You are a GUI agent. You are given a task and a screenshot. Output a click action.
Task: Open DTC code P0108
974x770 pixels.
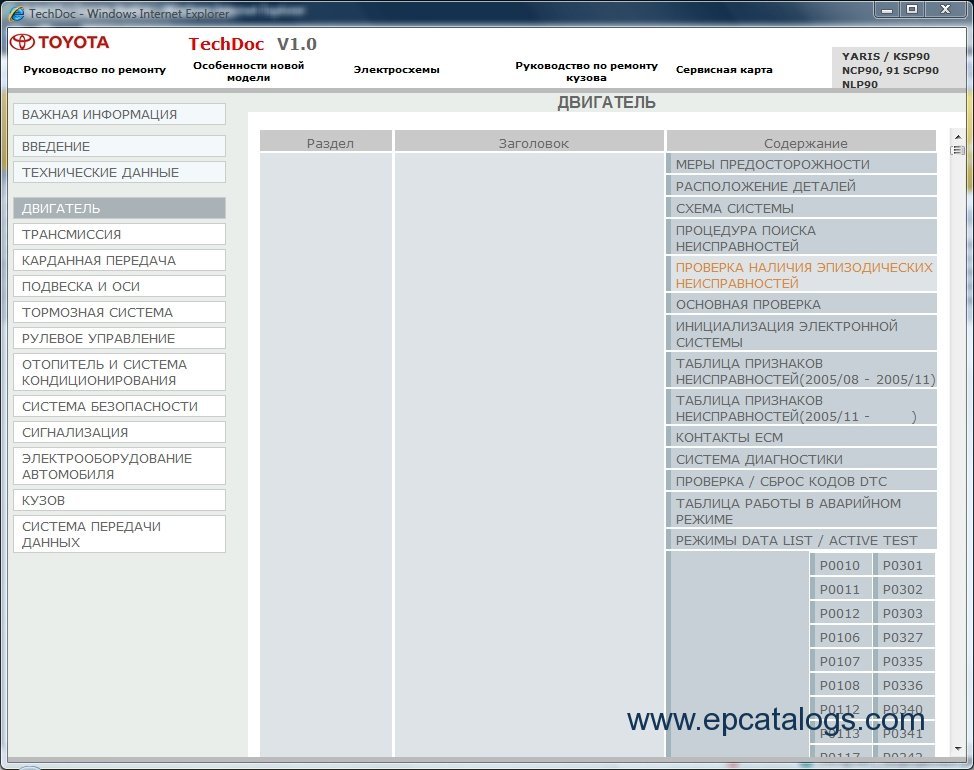click(x=839, y=686)
